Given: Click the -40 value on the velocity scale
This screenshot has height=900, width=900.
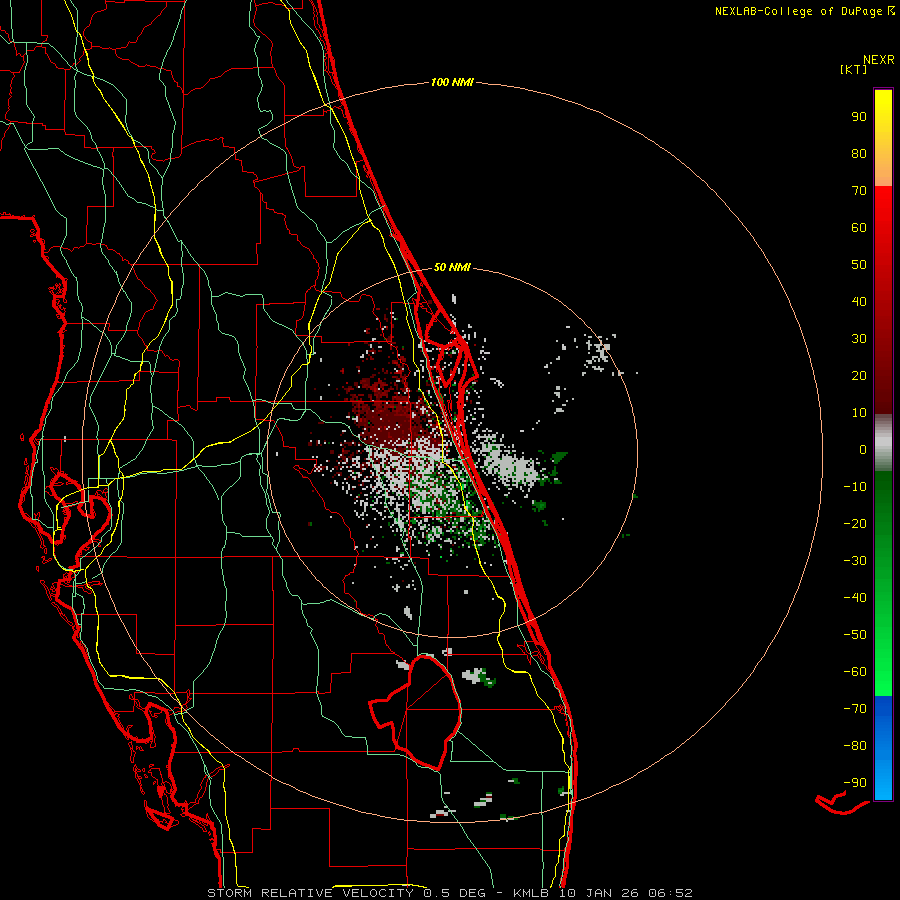Looking at the screenshot, I should [x=855, y=598].
